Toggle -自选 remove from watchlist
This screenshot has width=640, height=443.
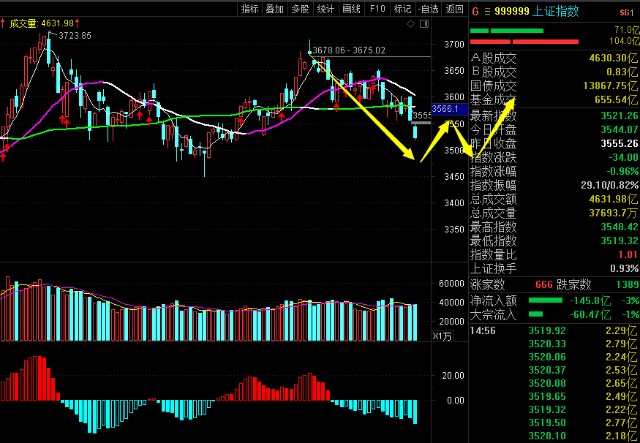(x=428, y=8)
